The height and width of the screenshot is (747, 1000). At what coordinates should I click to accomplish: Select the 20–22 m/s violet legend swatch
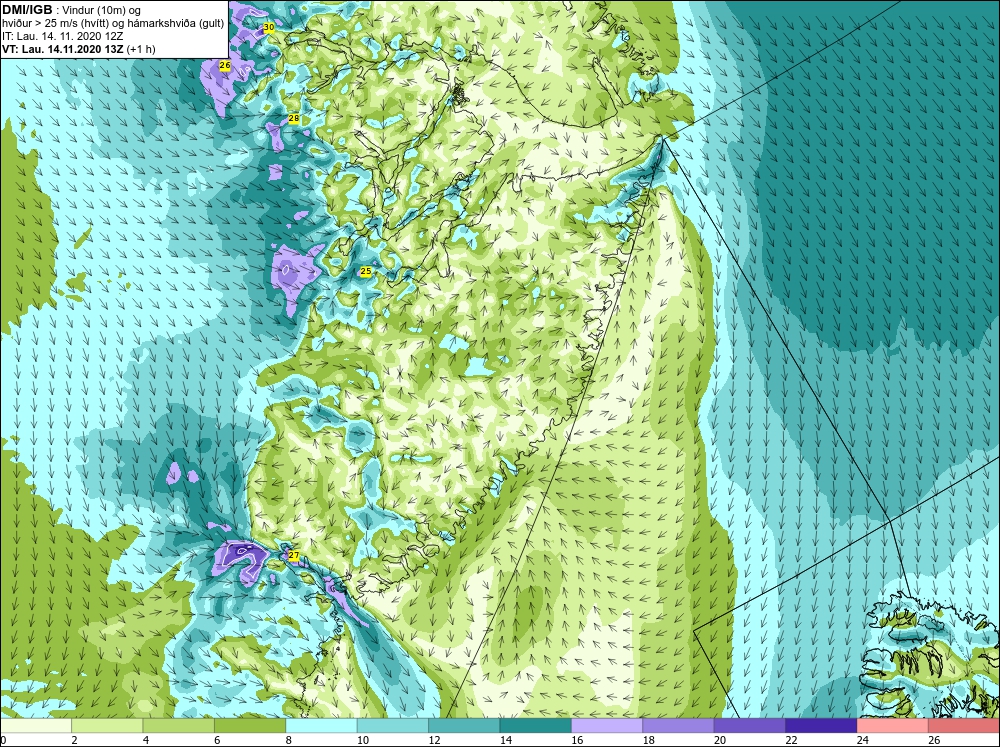(x=750, y=726)
